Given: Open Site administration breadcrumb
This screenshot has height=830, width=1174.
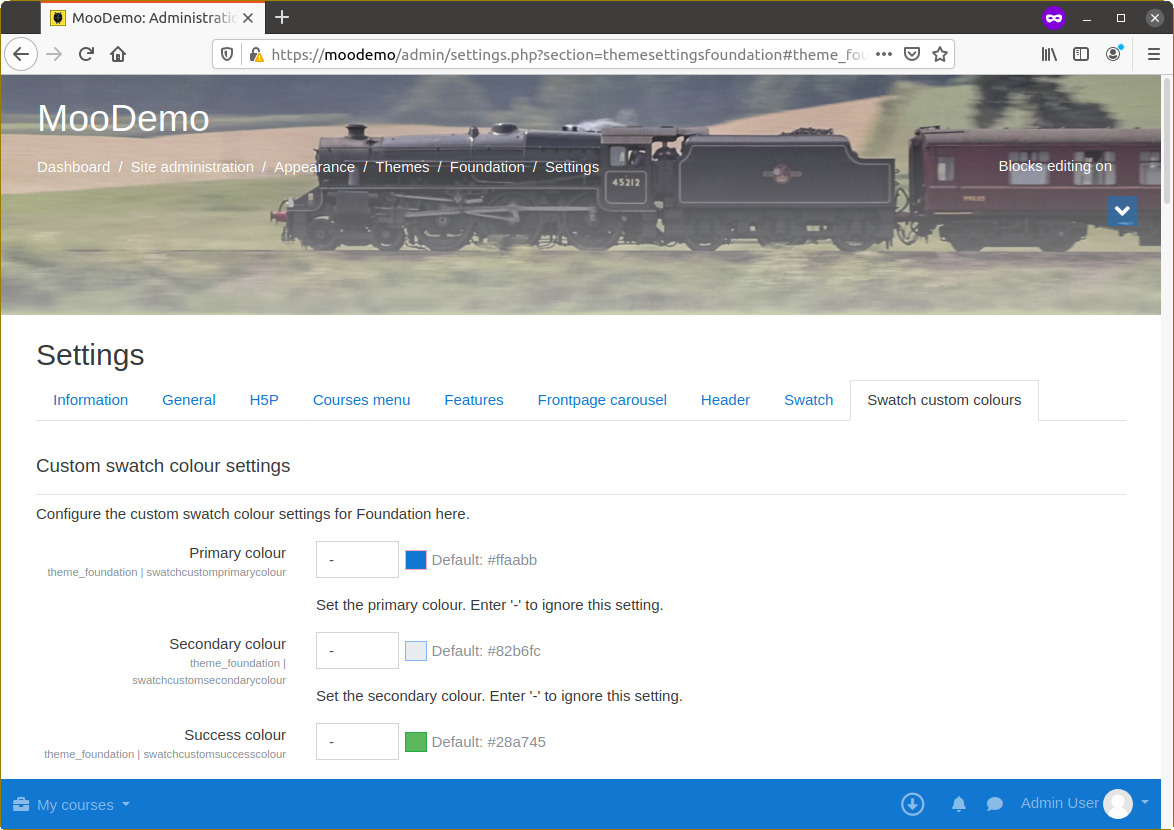Looking at the screenshot, I should [192, 167].
